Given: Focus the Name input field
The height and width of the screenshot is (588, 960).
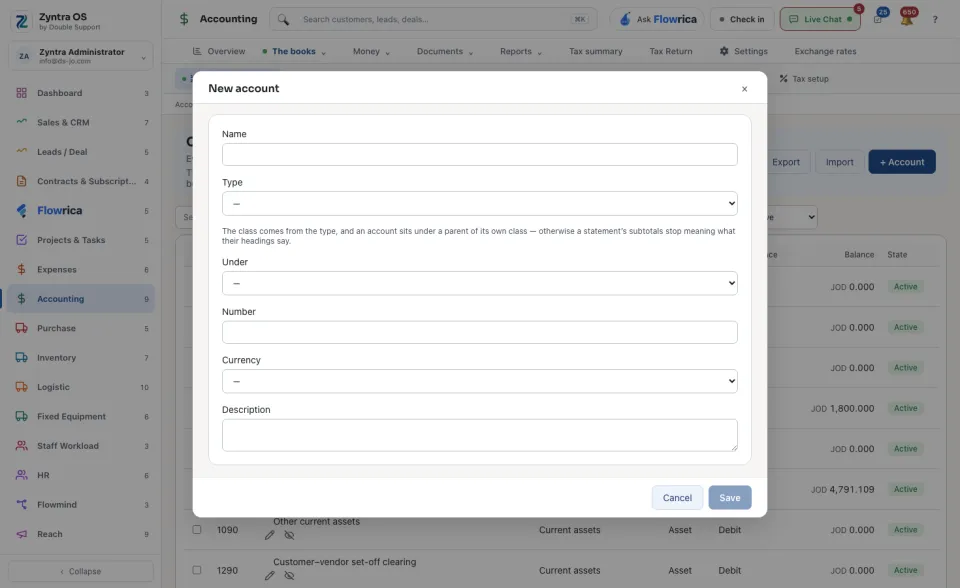Looking at the screenshot, I should point(479,154).
